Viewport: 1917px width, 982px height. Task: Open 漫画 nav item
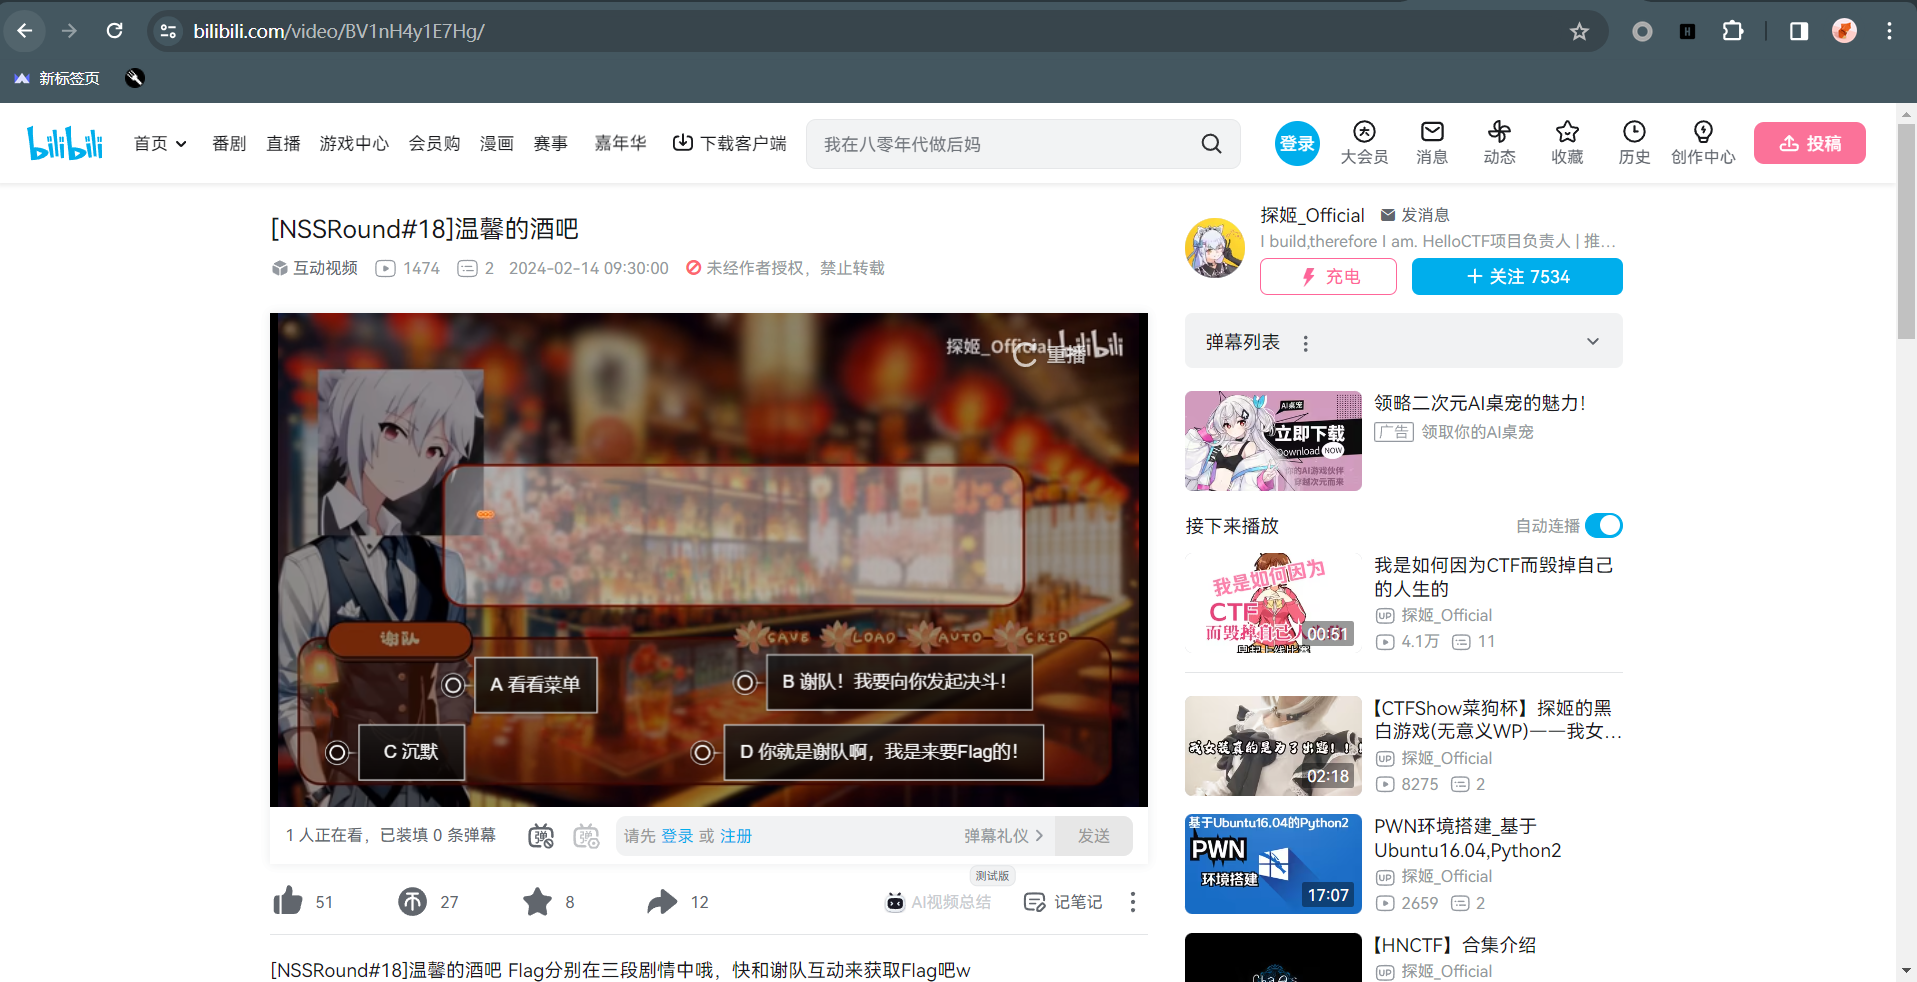click(496, 144)
